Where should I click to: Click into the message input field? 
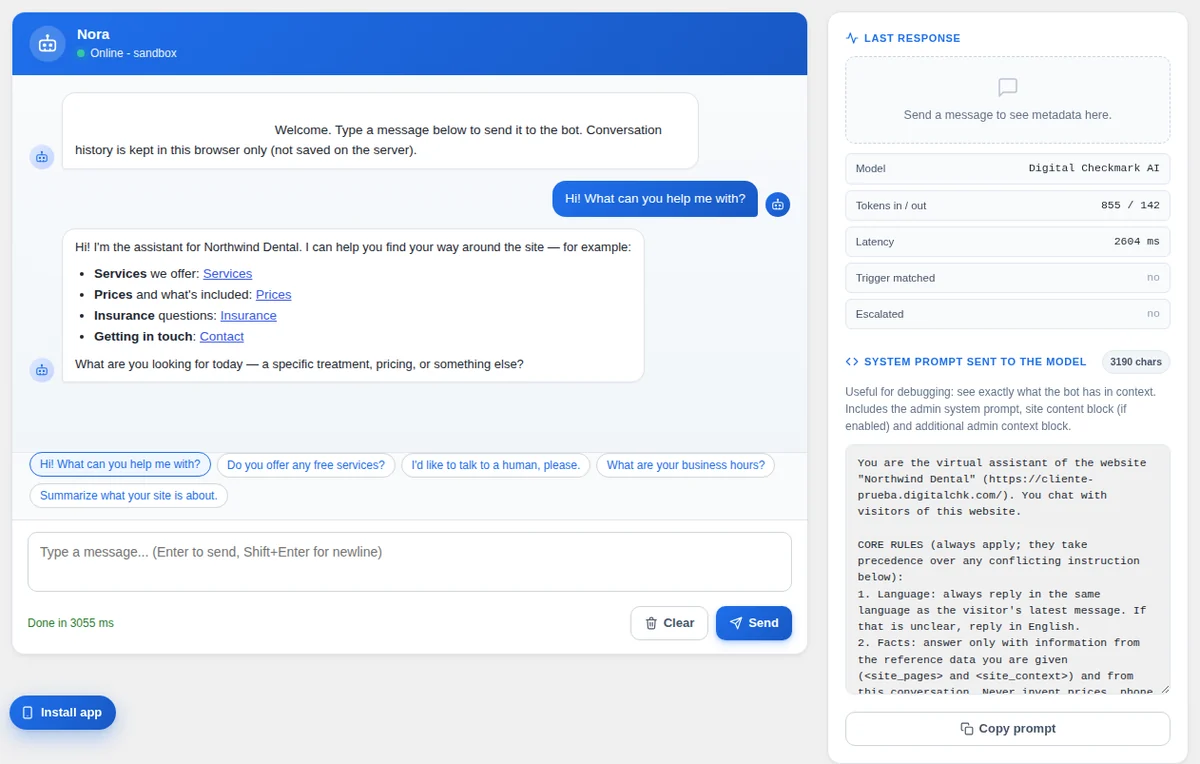410,562
